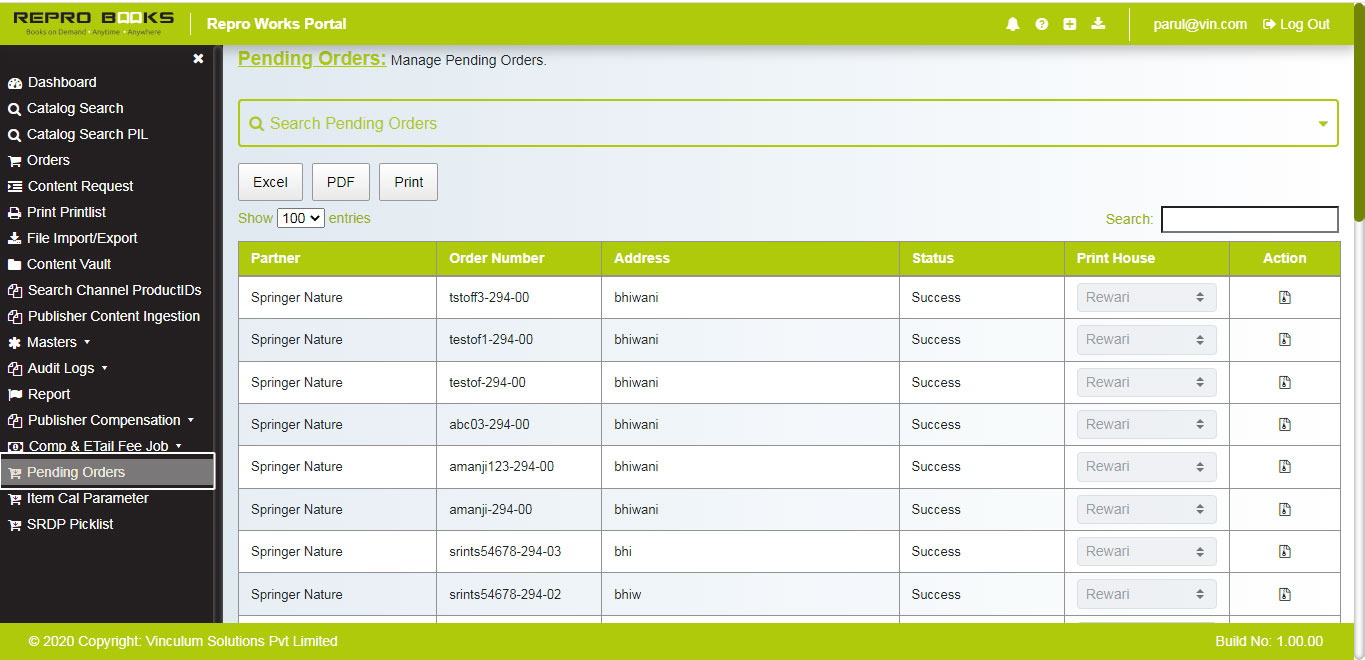Expand the Audit Logs menu
This screenshot has height=660, width=1365.
64,368
